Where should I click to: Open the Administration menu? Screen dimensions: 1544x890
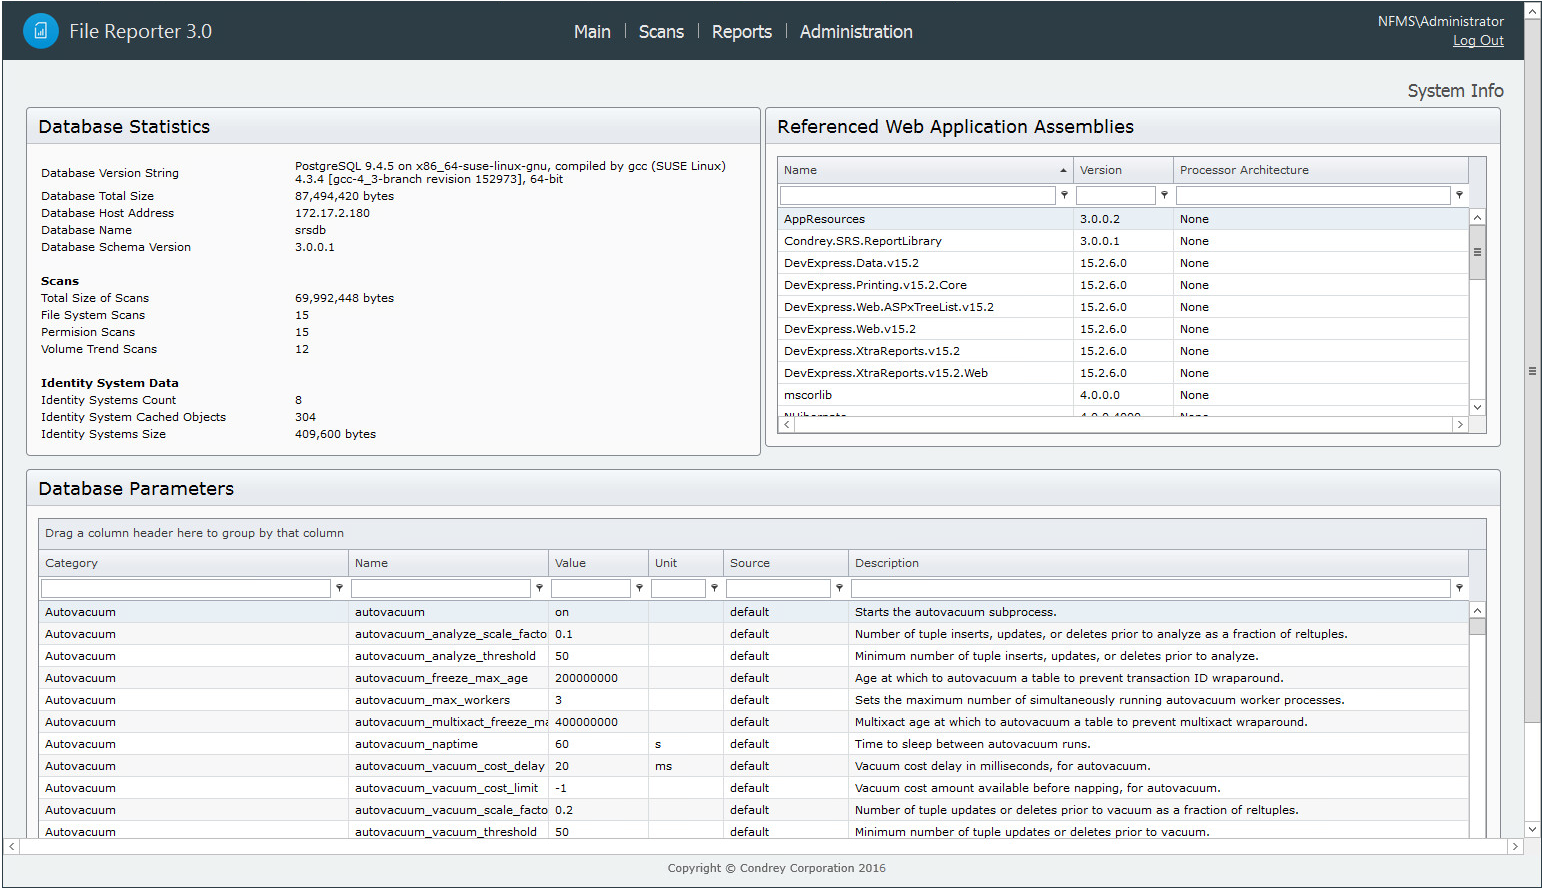coord(856,32)
